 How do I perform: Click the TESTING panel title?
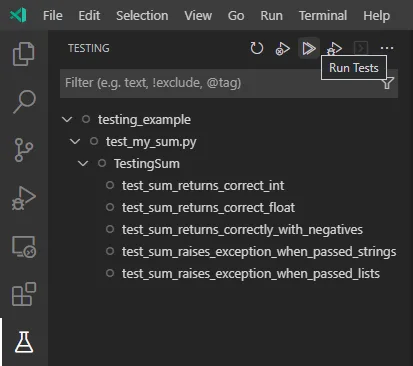pyautogui.click(x=89, y=48)
